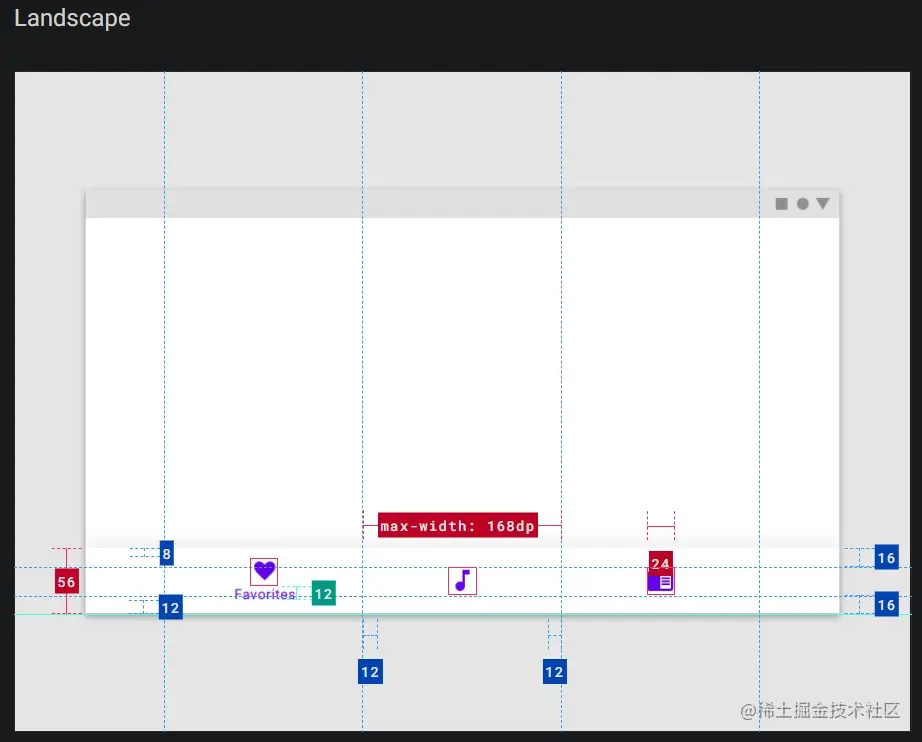Click the upper blue 16 label
The image size is (922, 742).
point(886,557)
